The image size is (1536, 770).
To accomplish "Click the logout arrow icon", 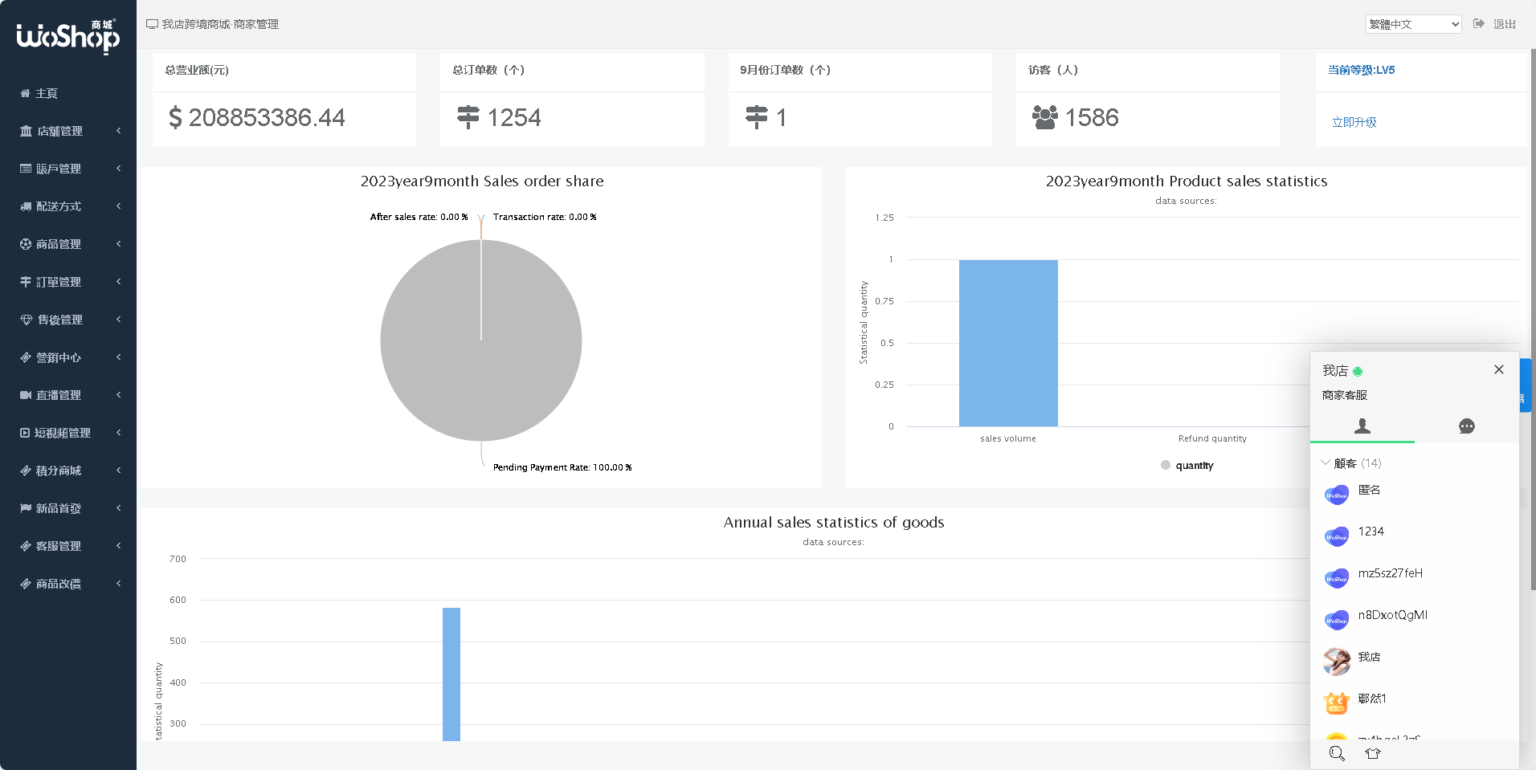I will click(x=1479, y=24).
